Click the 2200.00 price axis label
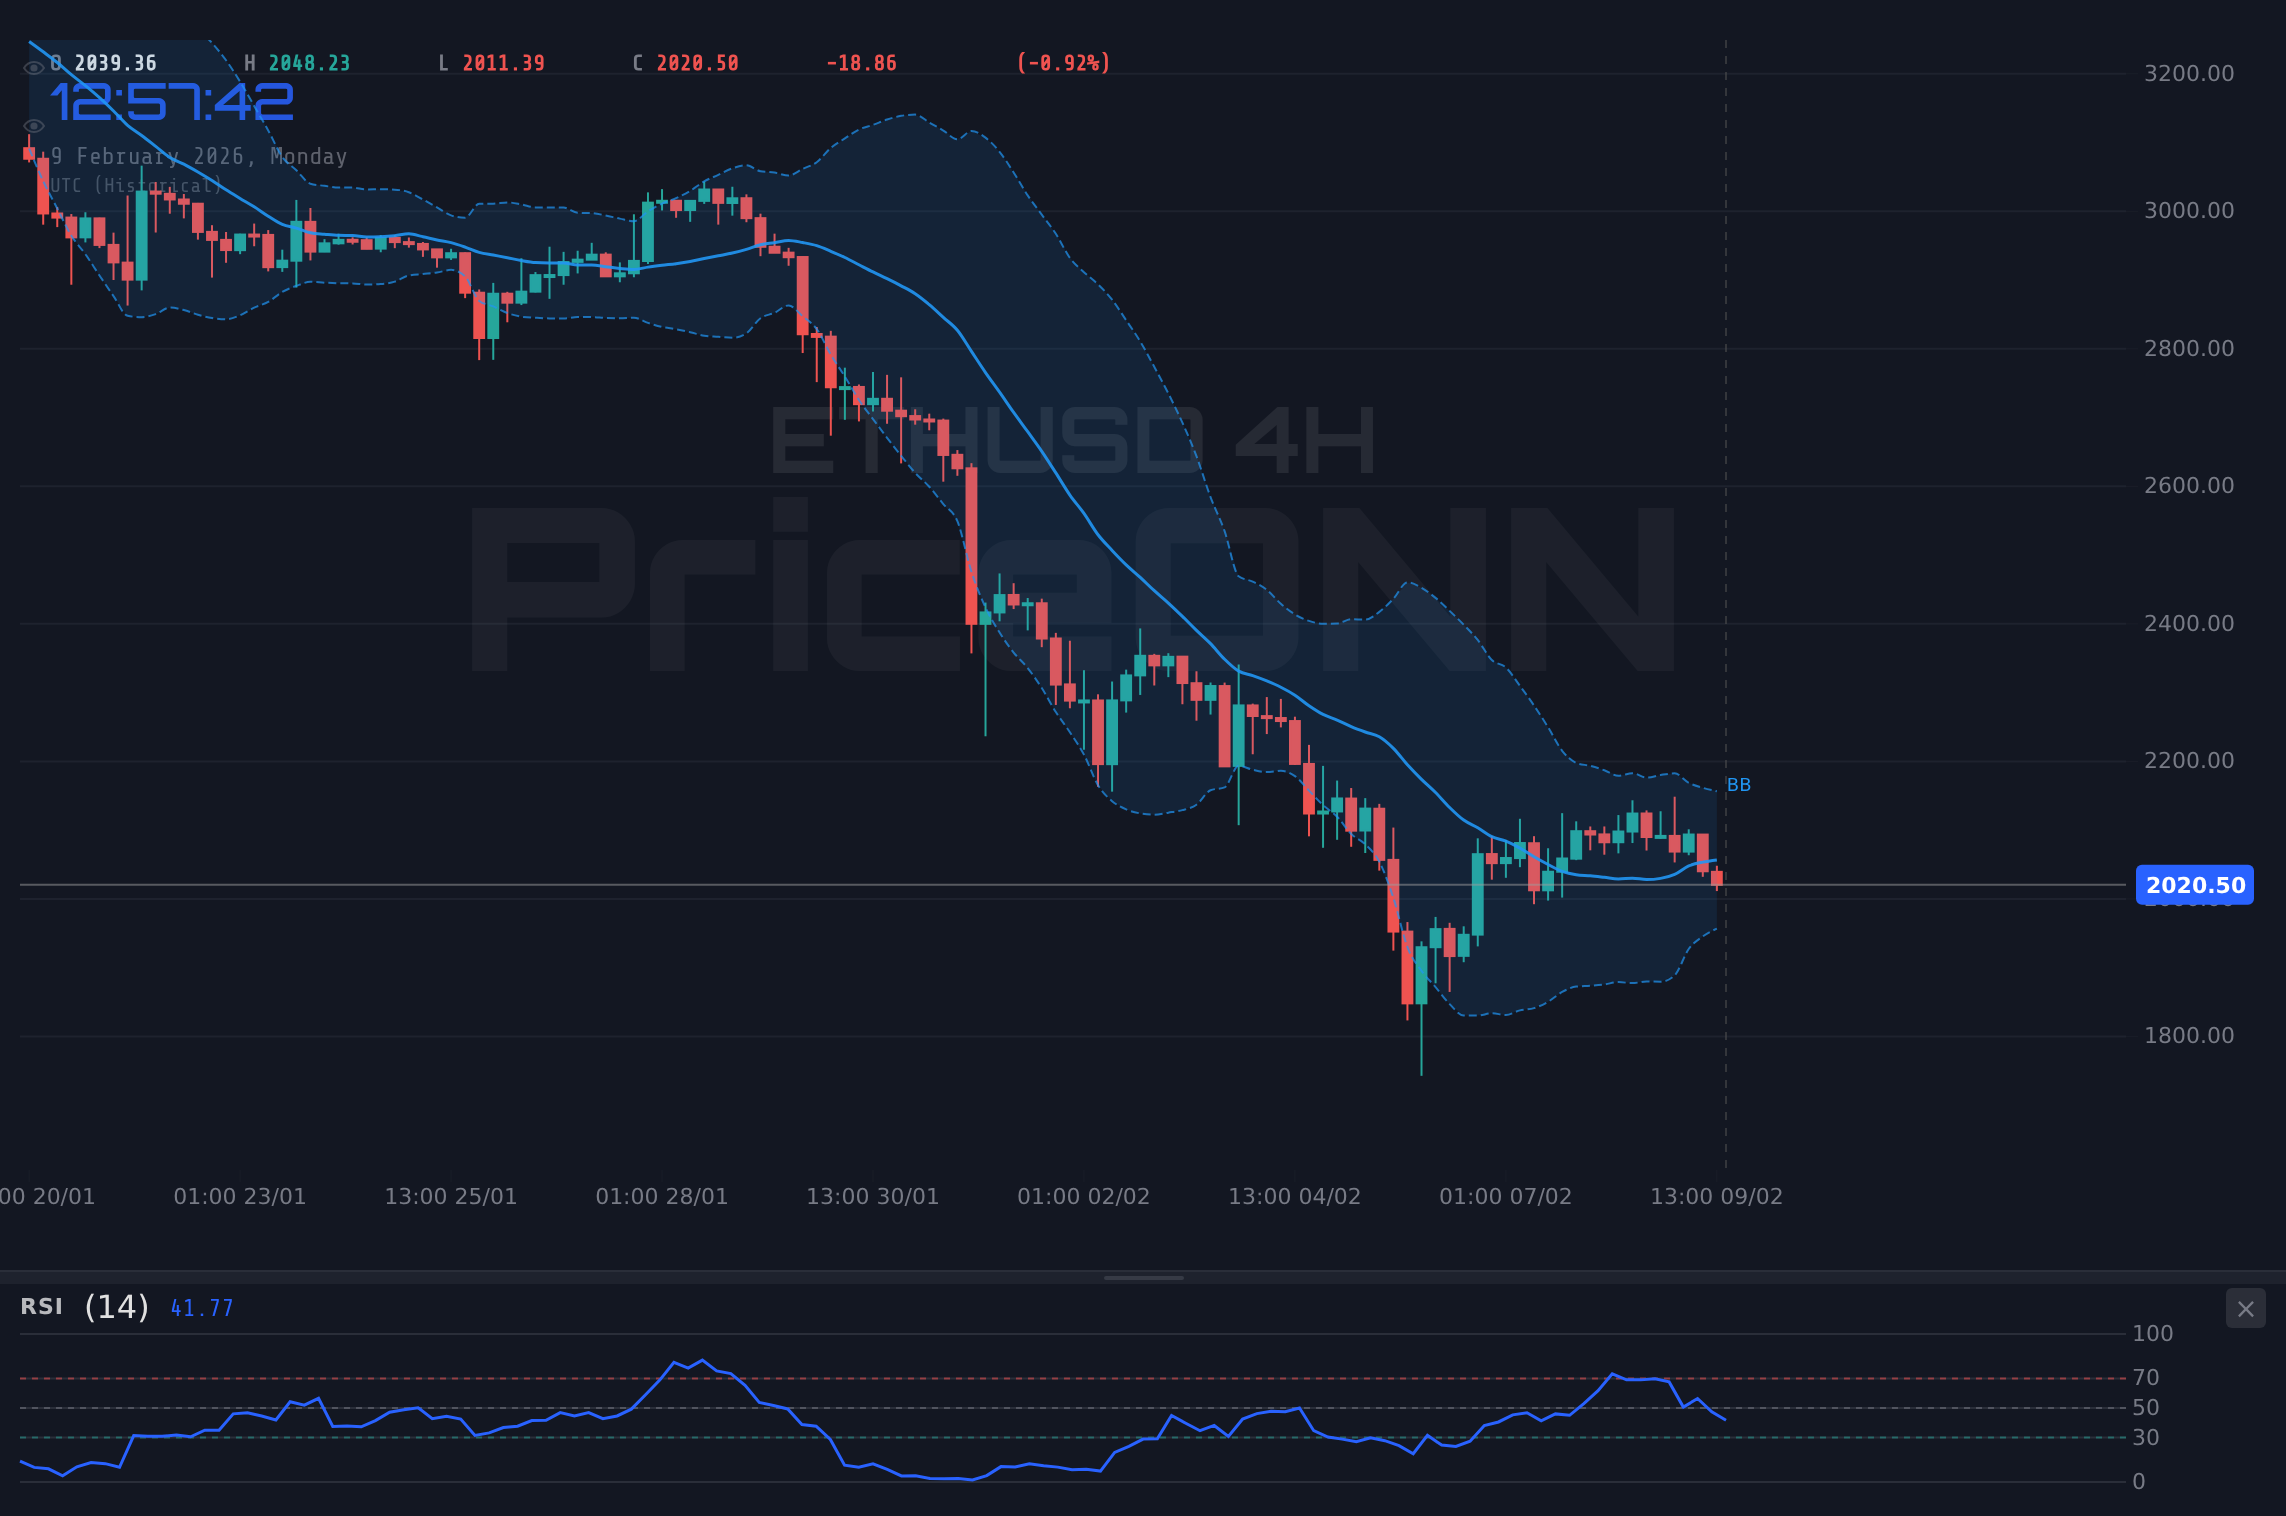2286x1516 pixels. [x=2189, y=760]
